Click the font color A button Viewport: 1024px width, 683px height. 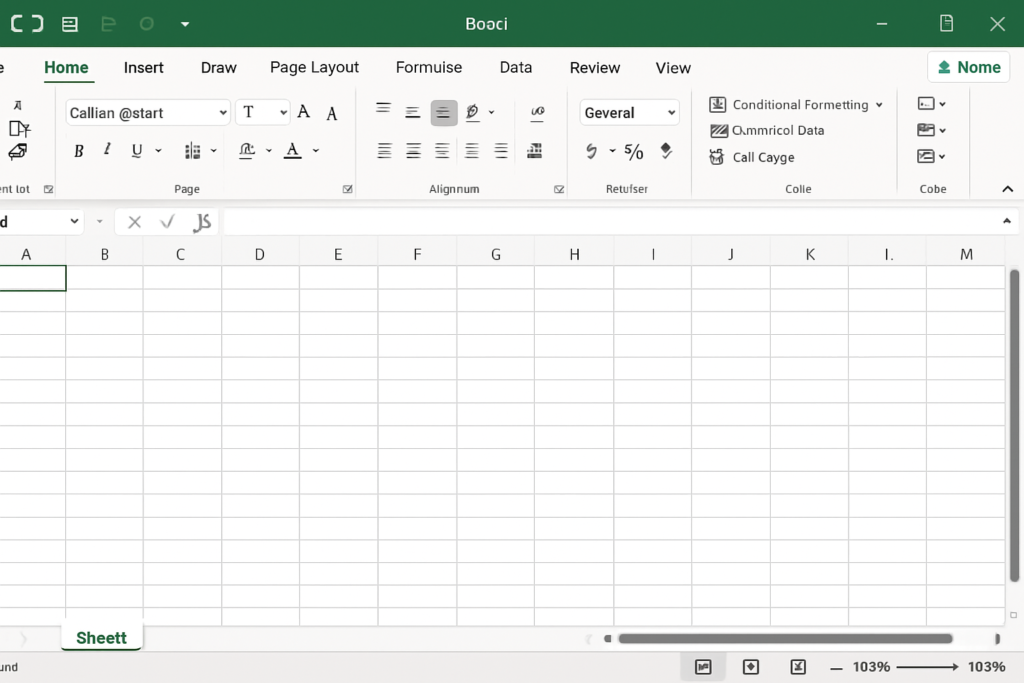click(x=293, y=151)
